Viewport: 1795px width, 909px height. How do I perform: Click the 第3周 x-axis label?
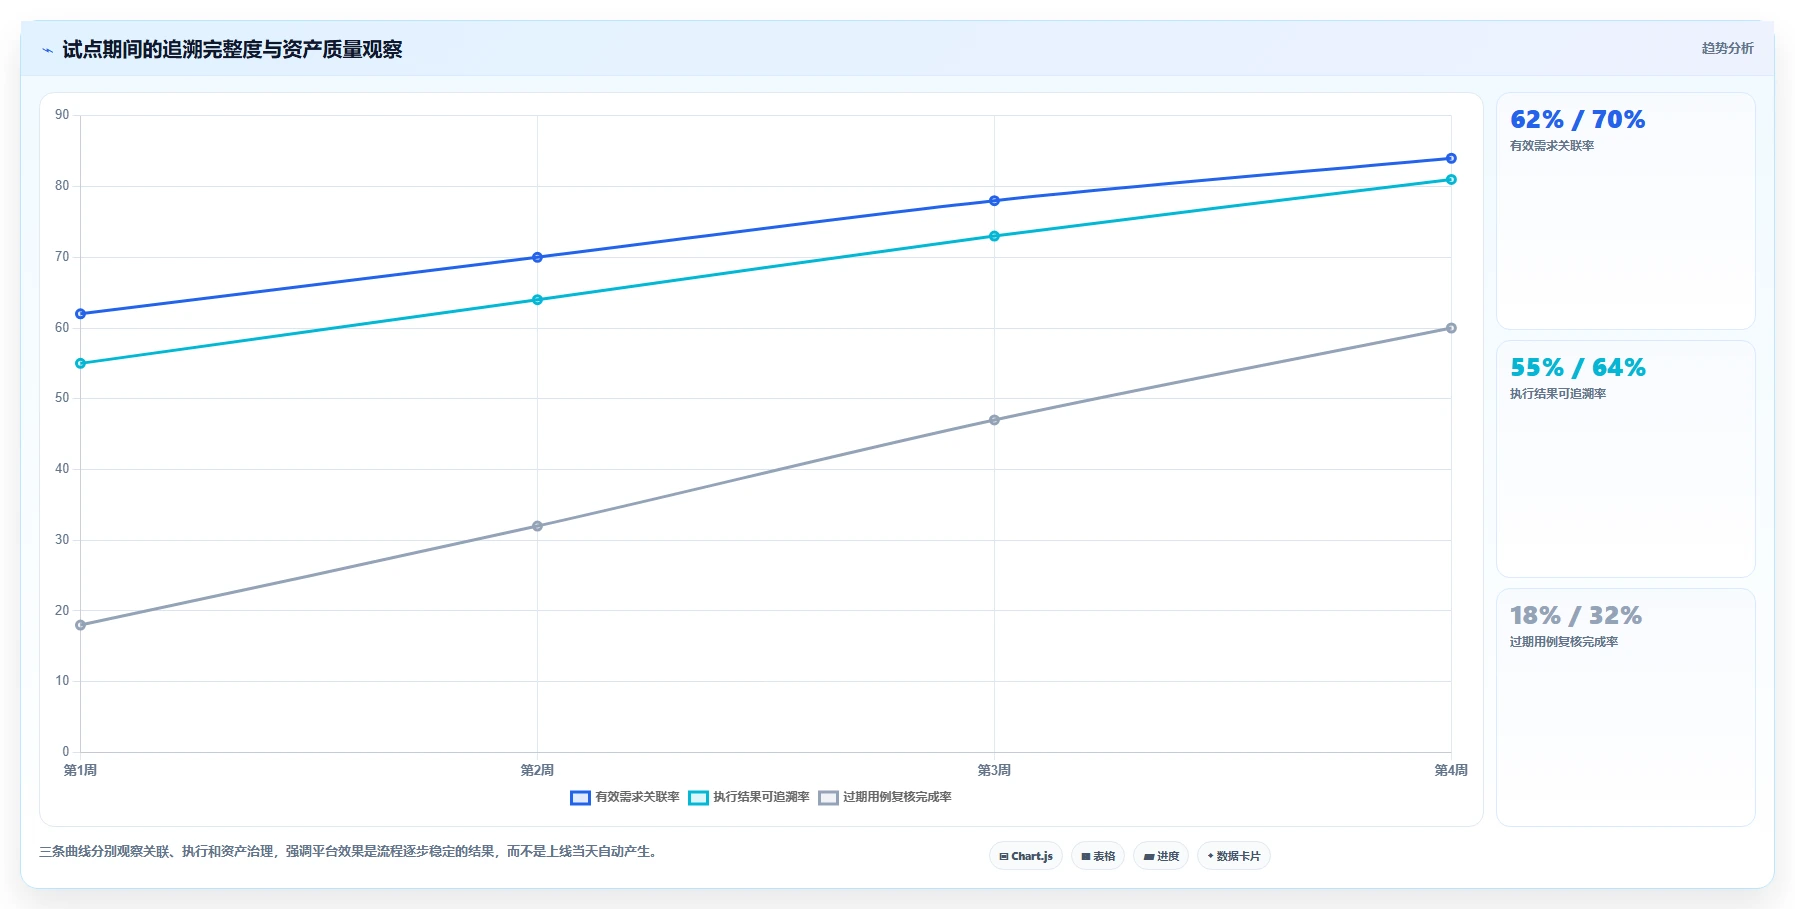point(994,770)
